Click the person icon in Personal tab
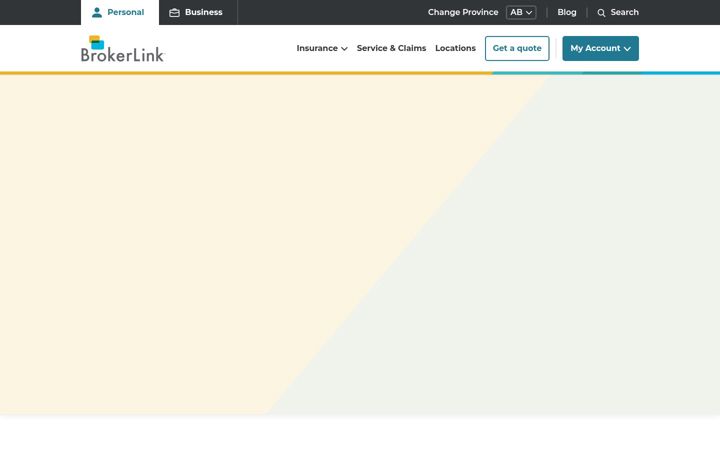Image resolution: width=720 pixels, height=450 pixels. pos(97,12)
